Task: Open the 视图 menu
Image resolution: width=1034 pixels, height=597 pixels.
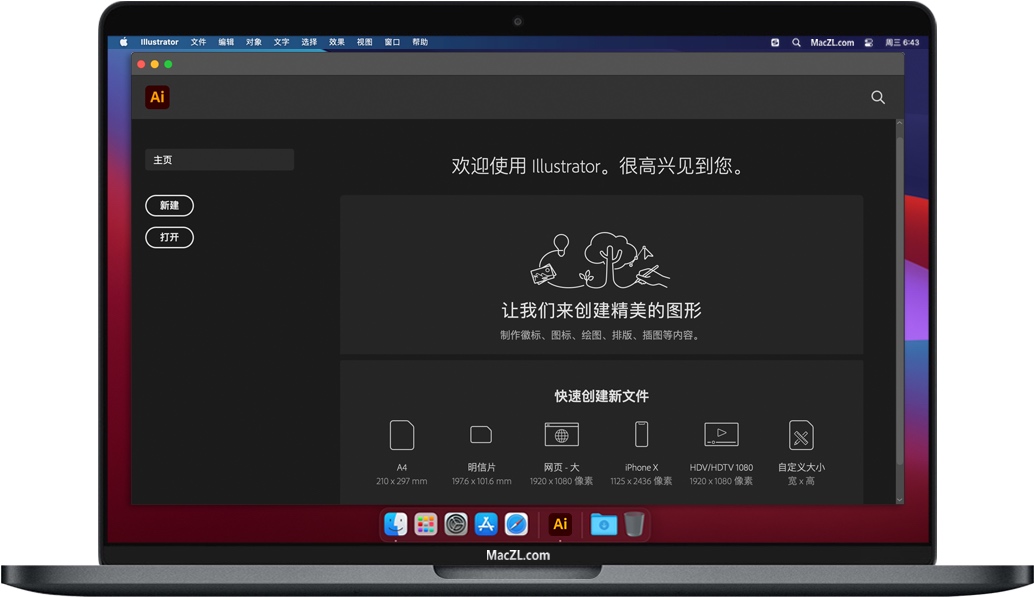Action: tap(364, 42)
